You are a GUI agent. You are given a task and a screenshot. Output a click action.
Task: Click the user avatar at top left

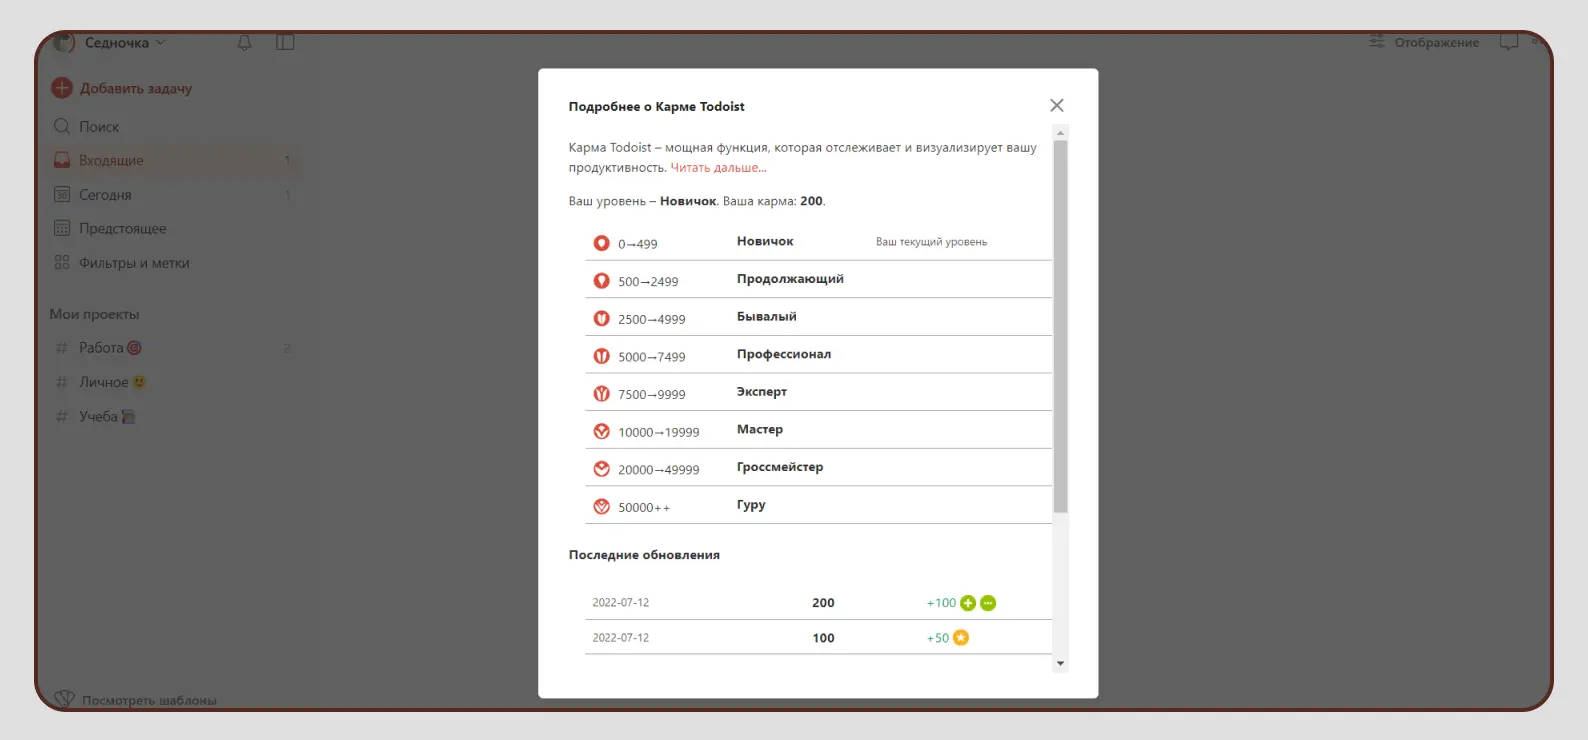tap(64, 42)
